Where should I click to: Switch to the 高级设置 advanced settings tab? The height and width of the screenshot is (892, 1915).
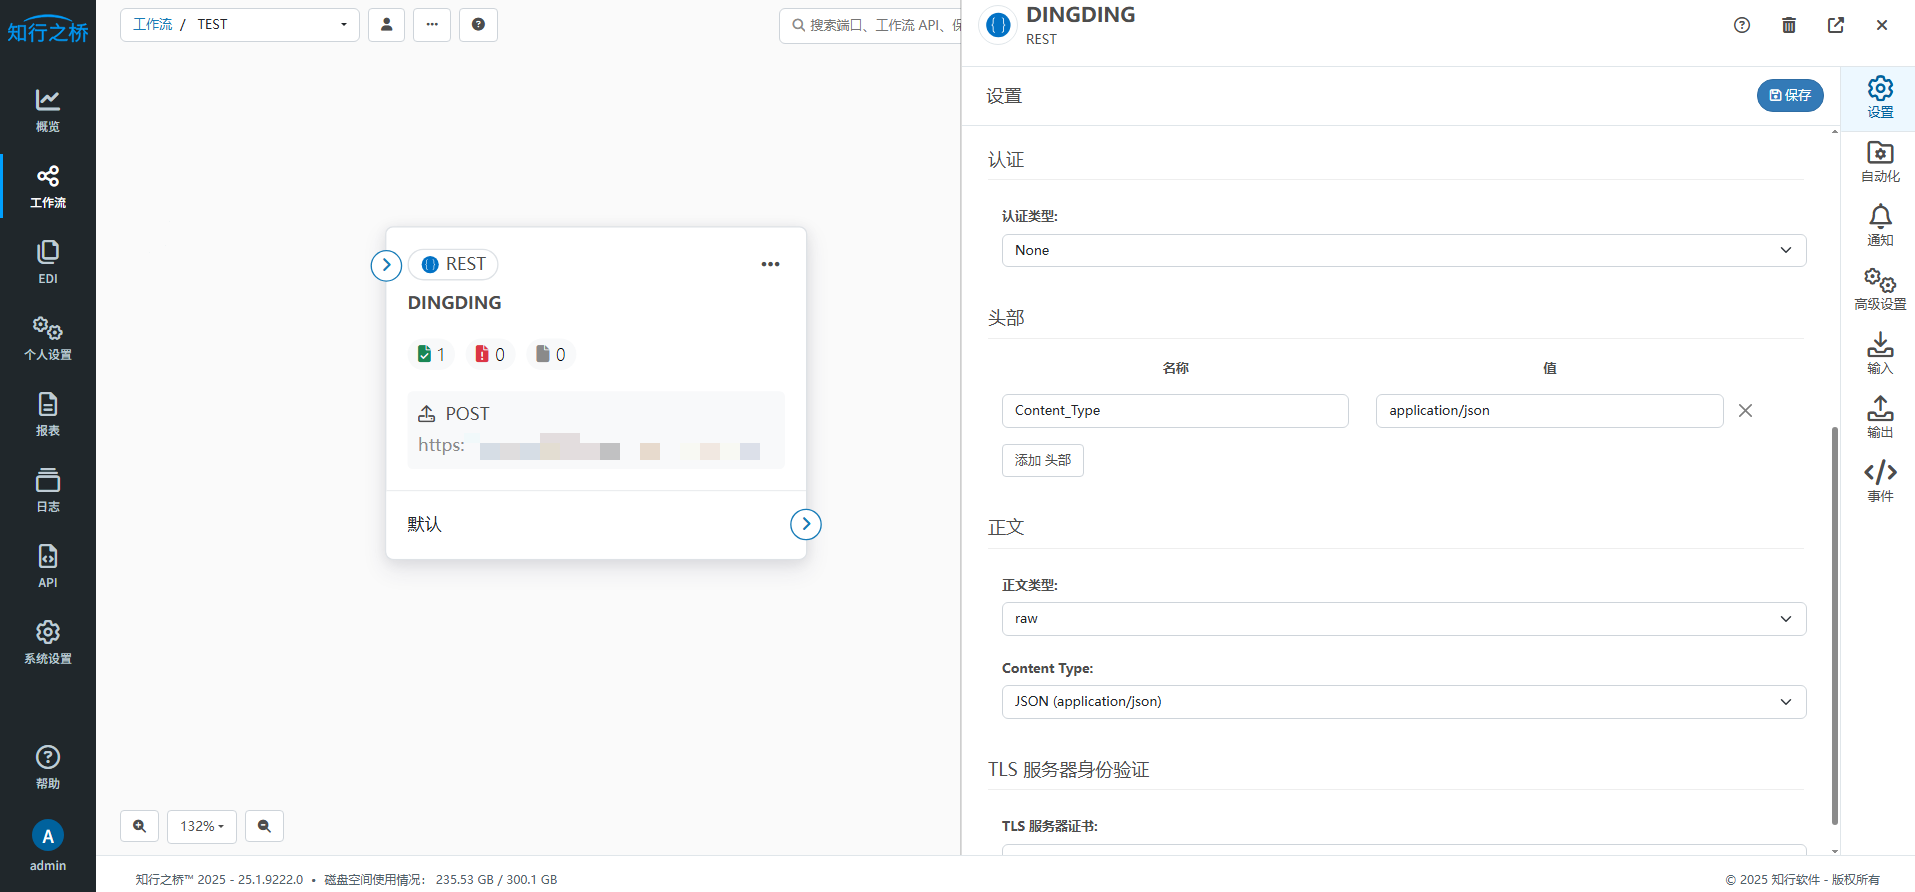pos(1880,290)
